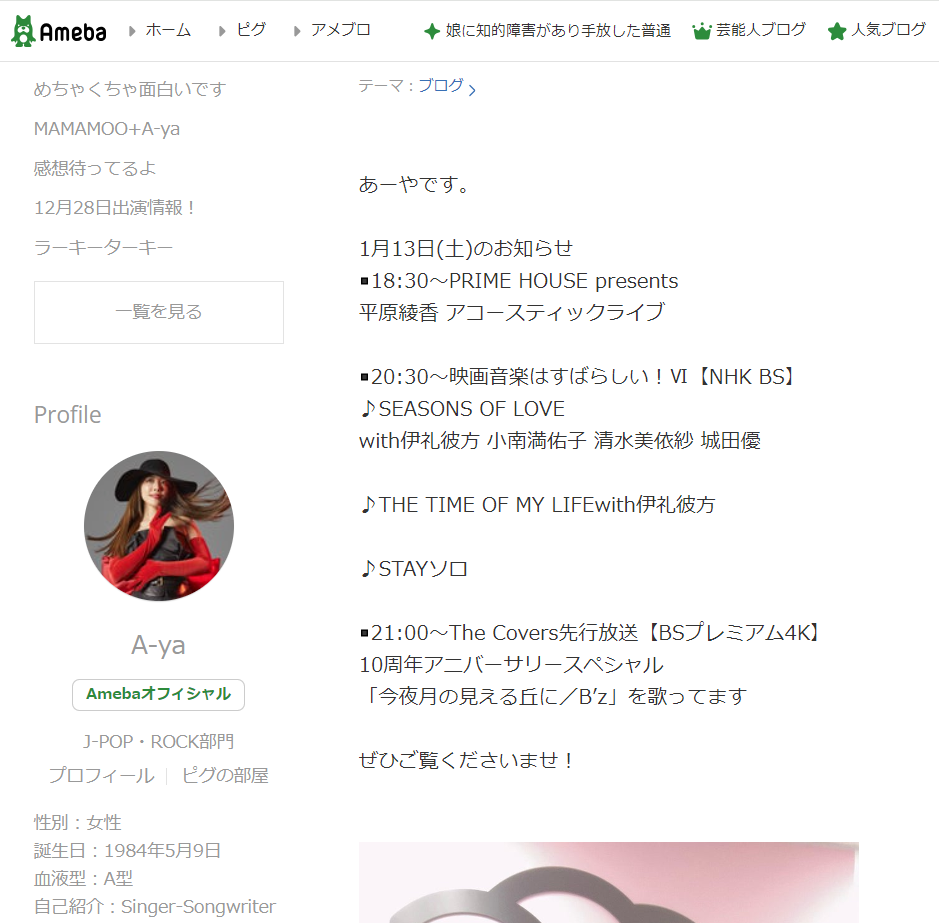Click A-ya's round profile photo
939x923 pixels.
(x=159, y=526)
